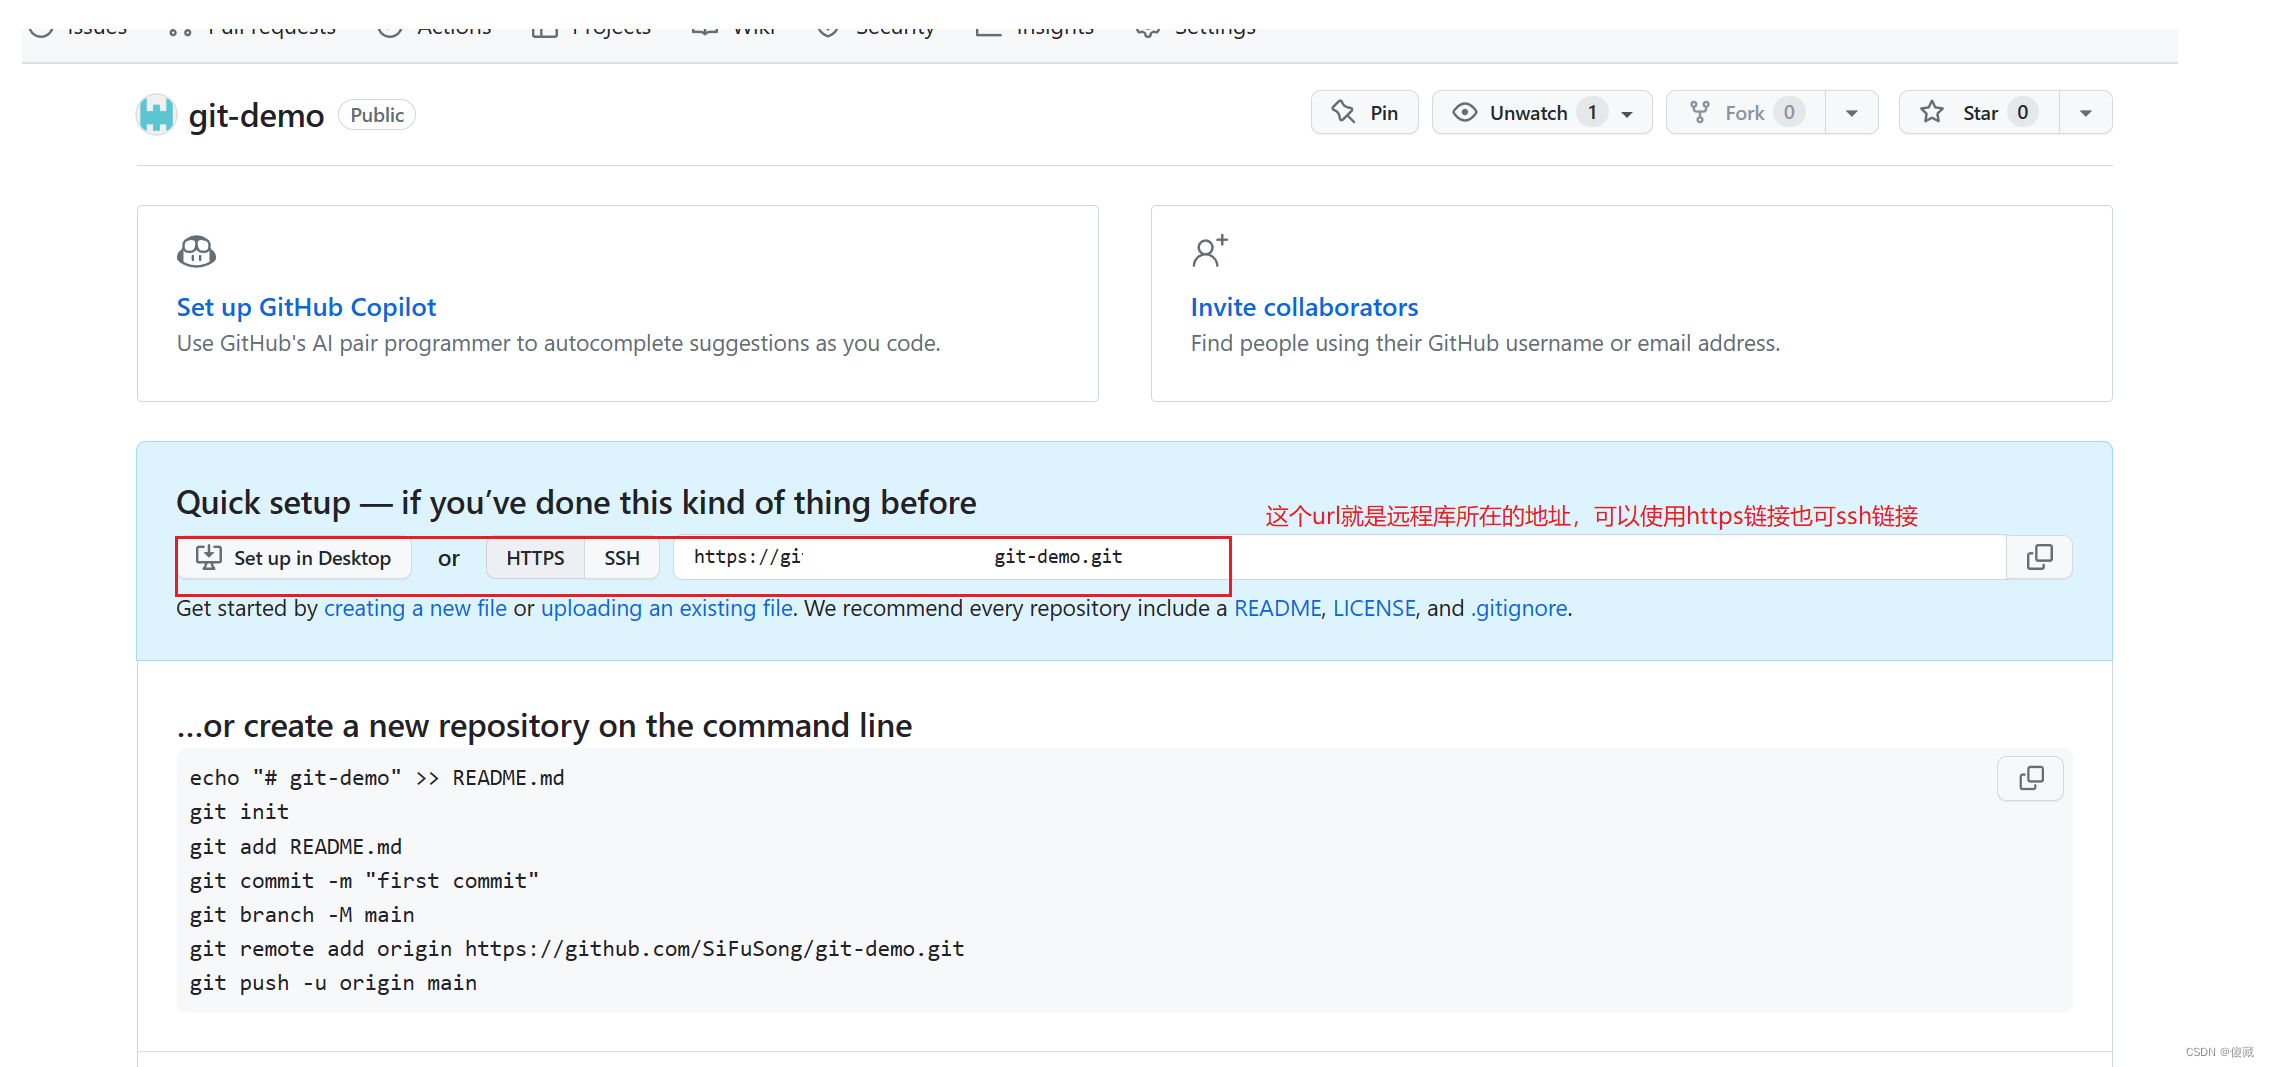
Task: Click the Pin icon
Action: pyautogui.click(x=1343, y=112)
